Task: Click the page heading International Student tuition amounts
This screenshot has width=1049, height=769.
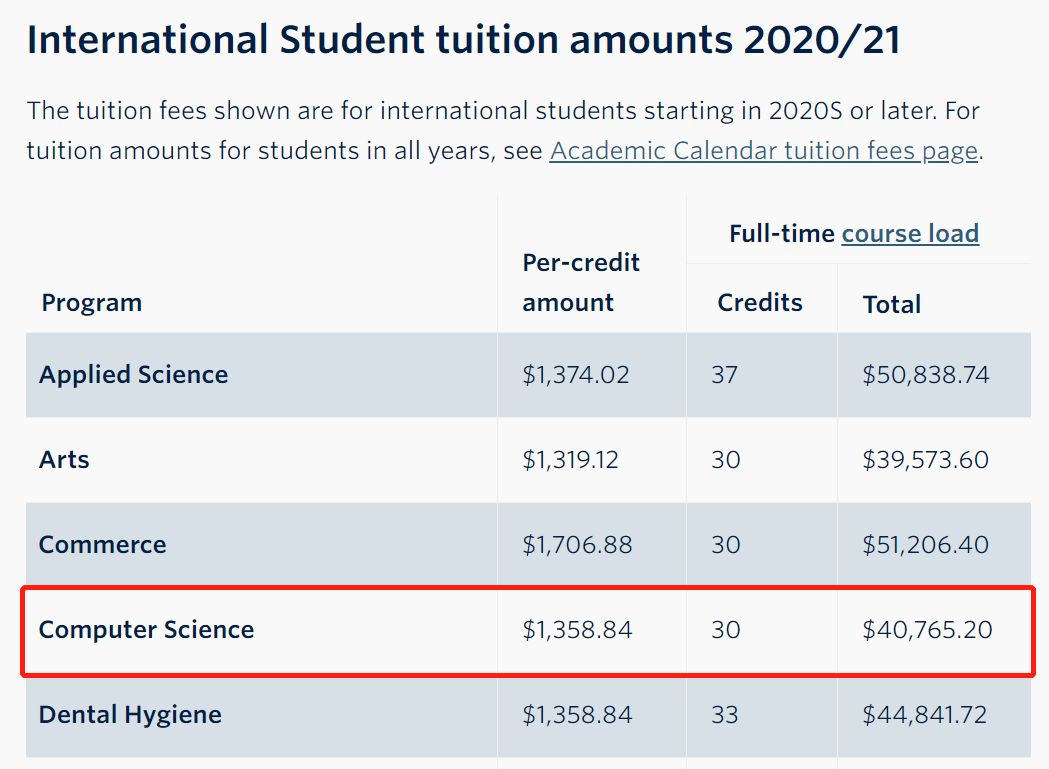Action: coord(464,39)
